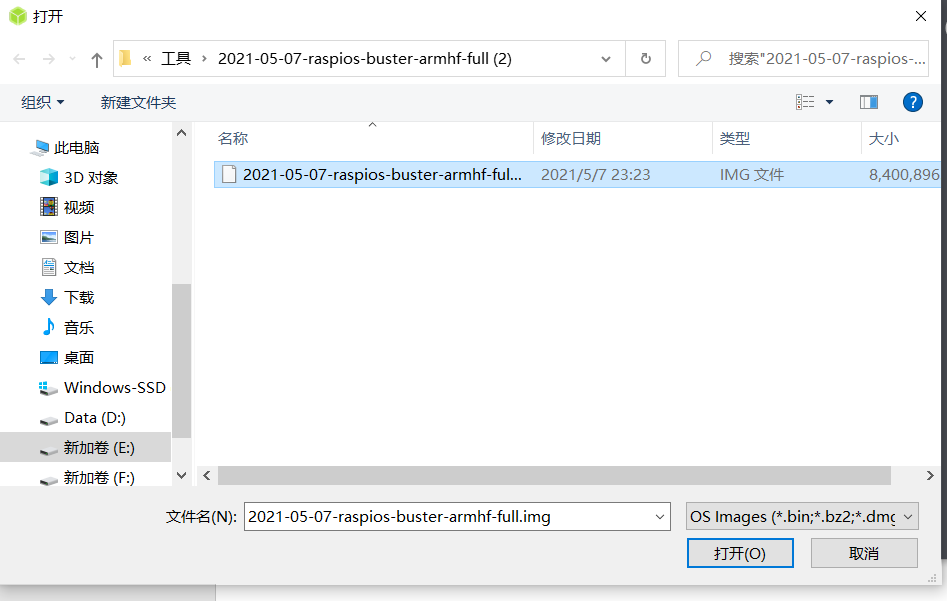Open the 组织 menu

42,103
